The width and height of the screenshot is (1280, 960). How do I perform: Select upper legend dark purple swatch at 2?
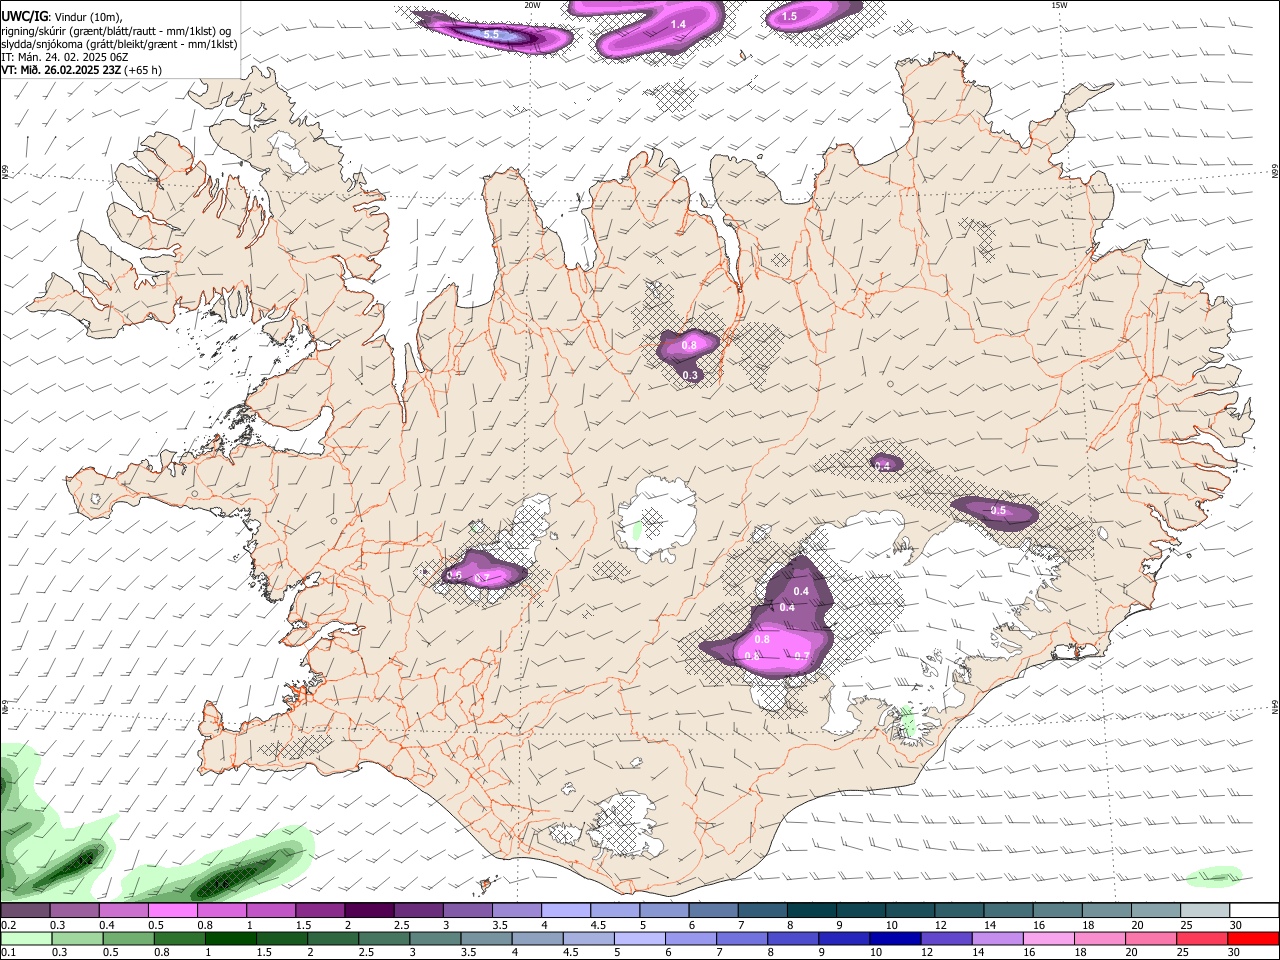click(369, 911)
